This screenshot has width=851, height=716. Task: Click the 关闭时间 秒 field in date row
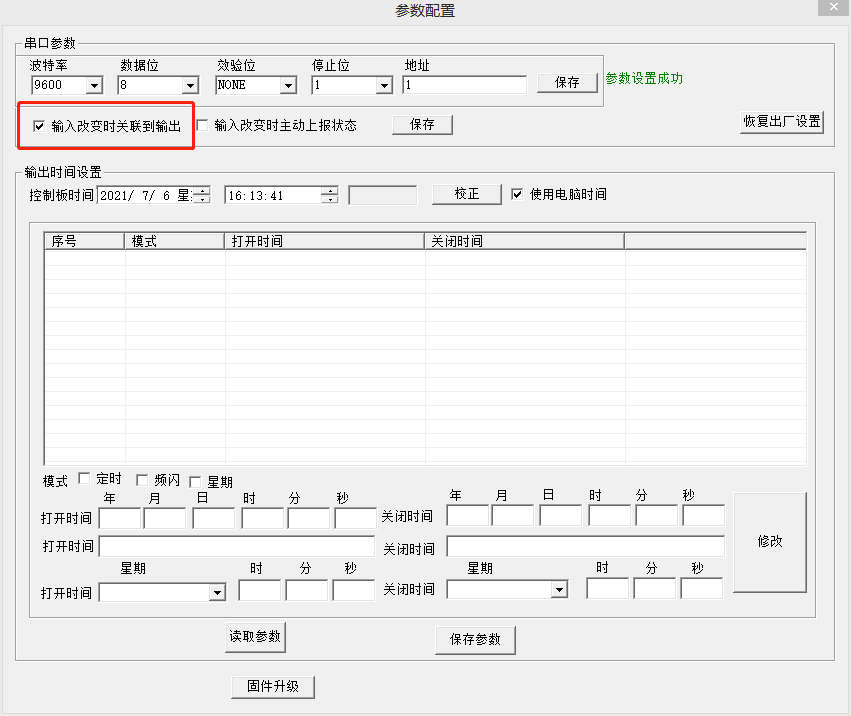(x=703, y=515)
